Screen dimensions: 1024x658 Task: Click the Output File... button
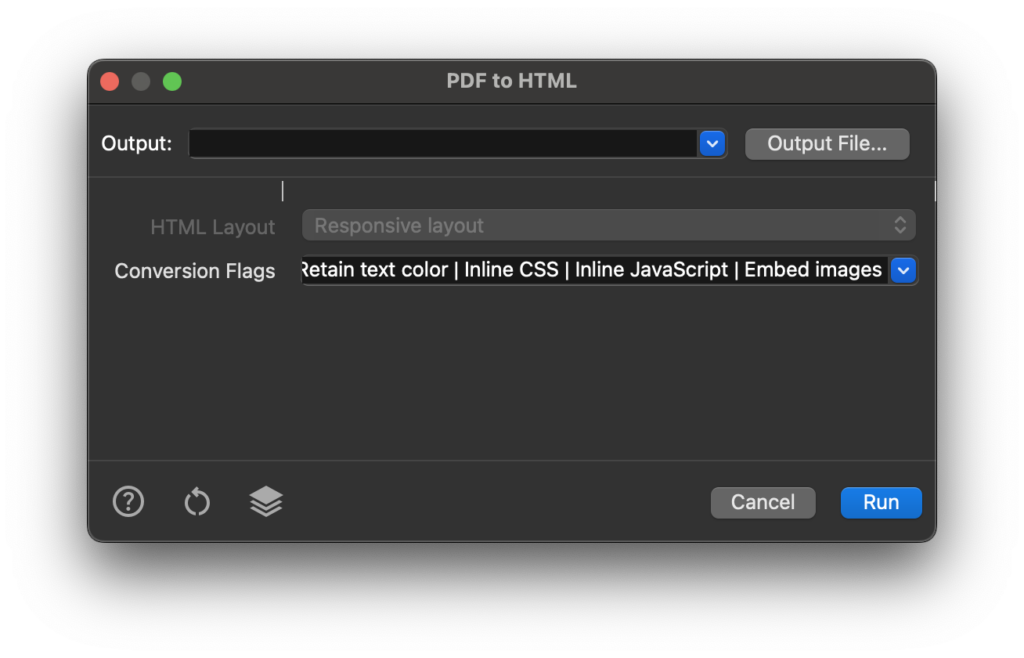click(x=827, y=144)
